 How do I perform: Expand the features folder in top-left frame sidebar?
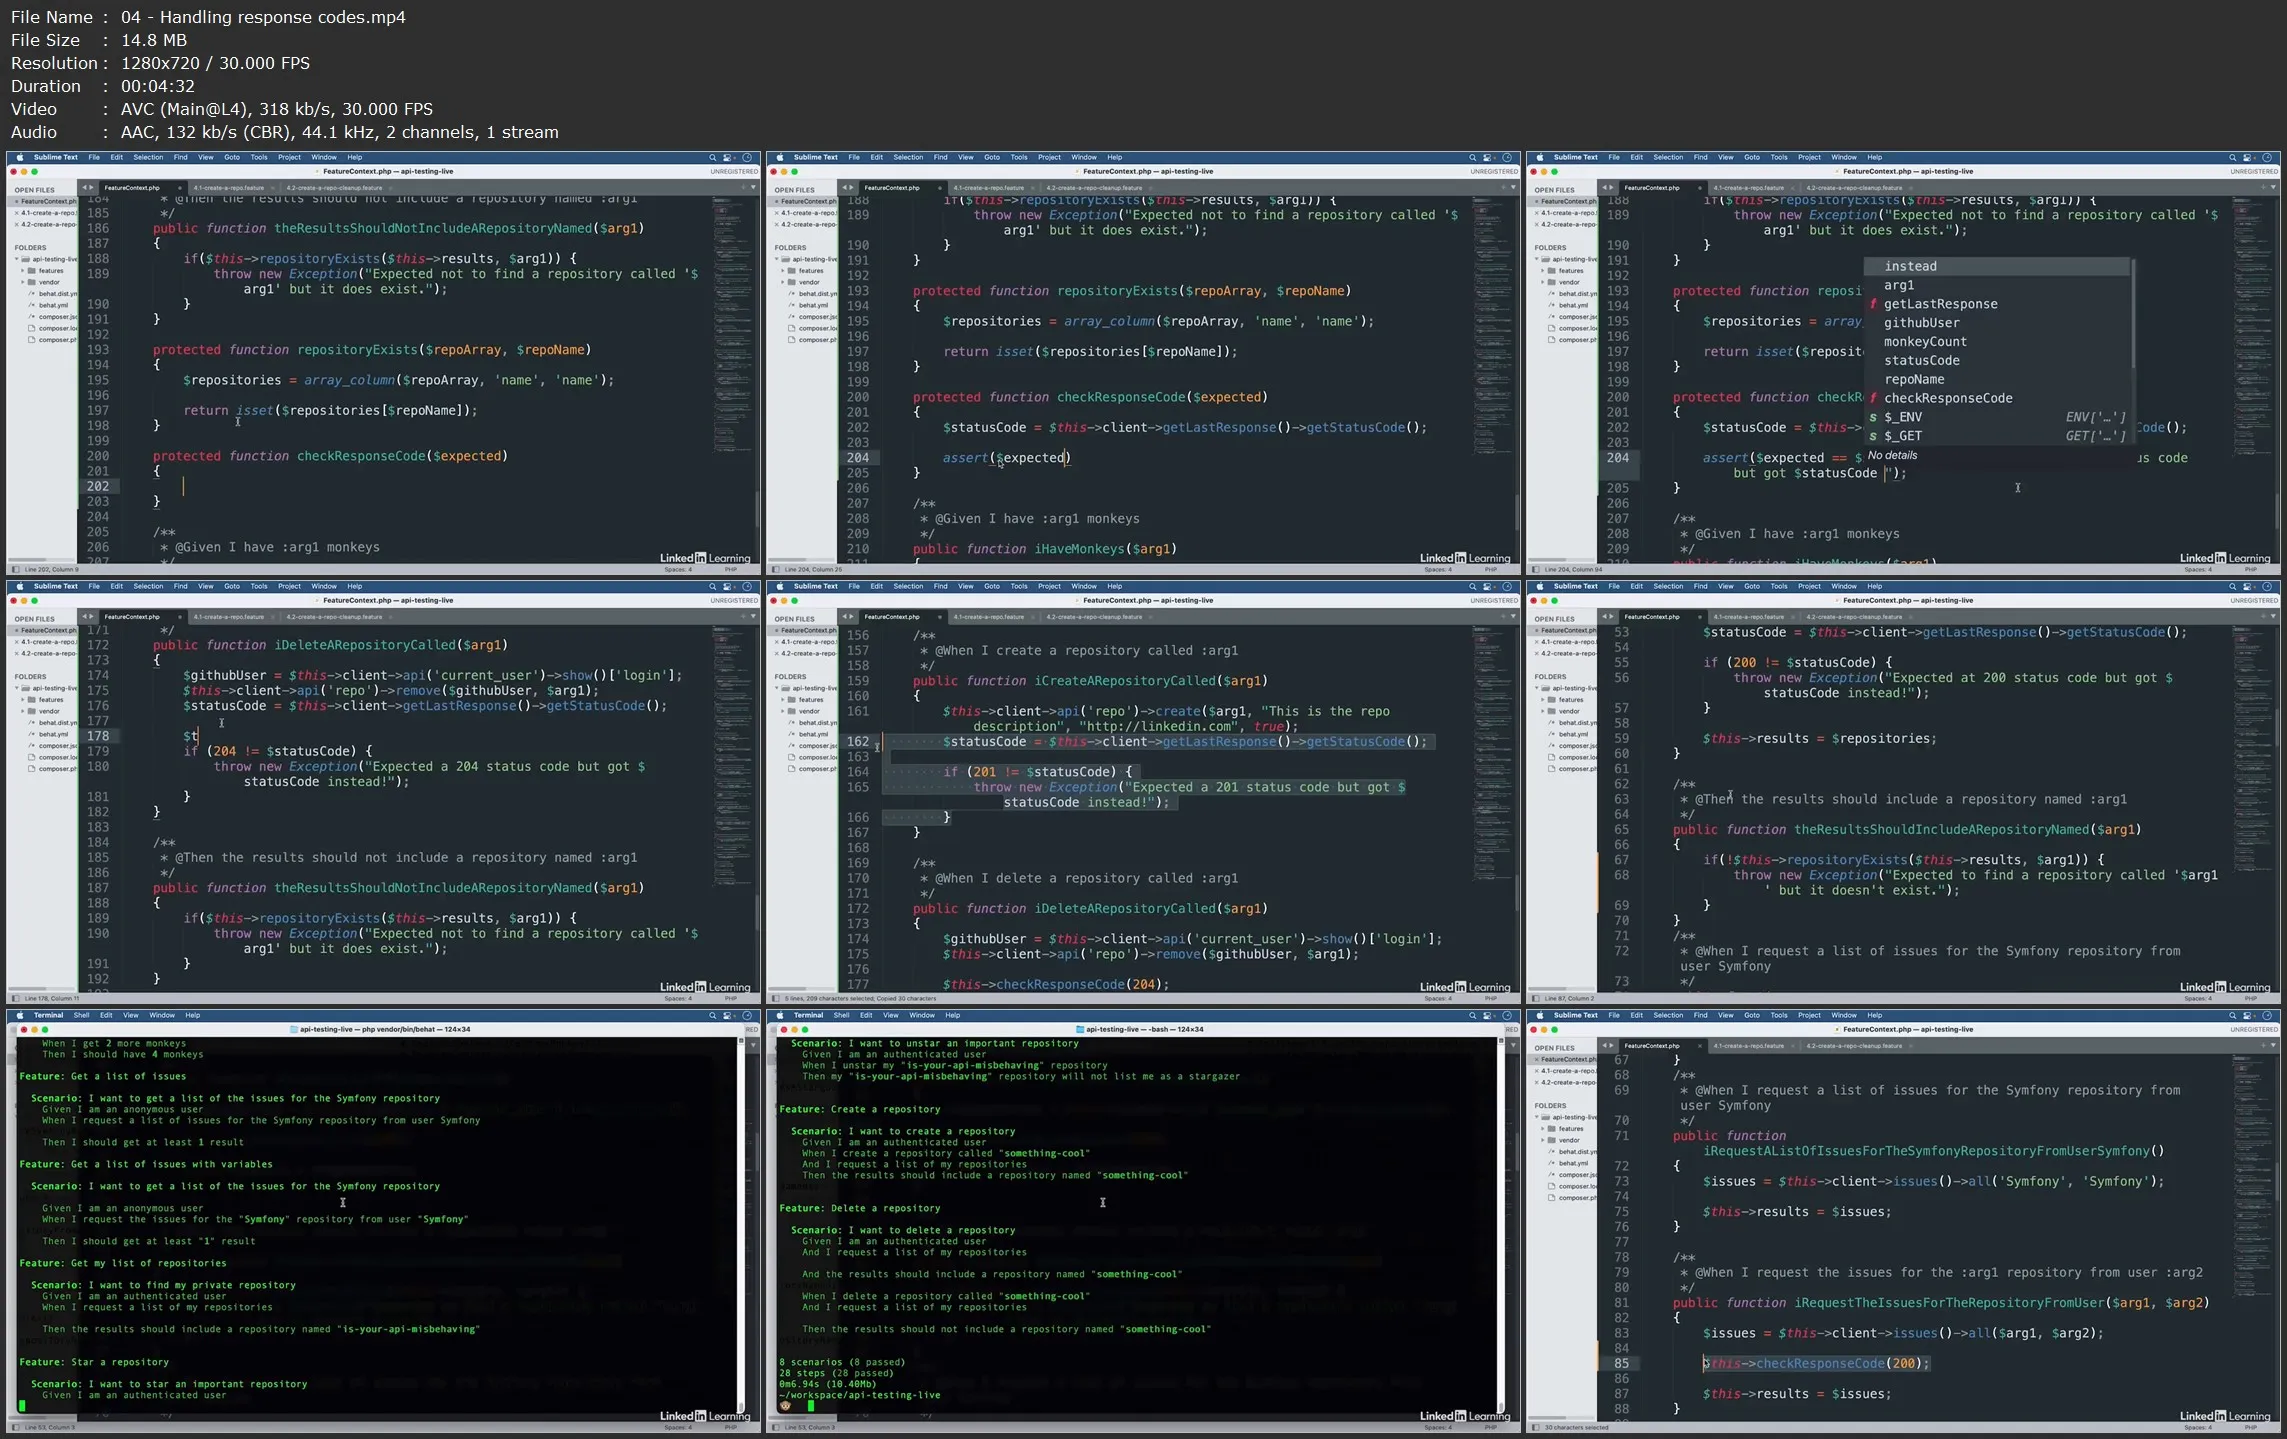pos(24,271)
